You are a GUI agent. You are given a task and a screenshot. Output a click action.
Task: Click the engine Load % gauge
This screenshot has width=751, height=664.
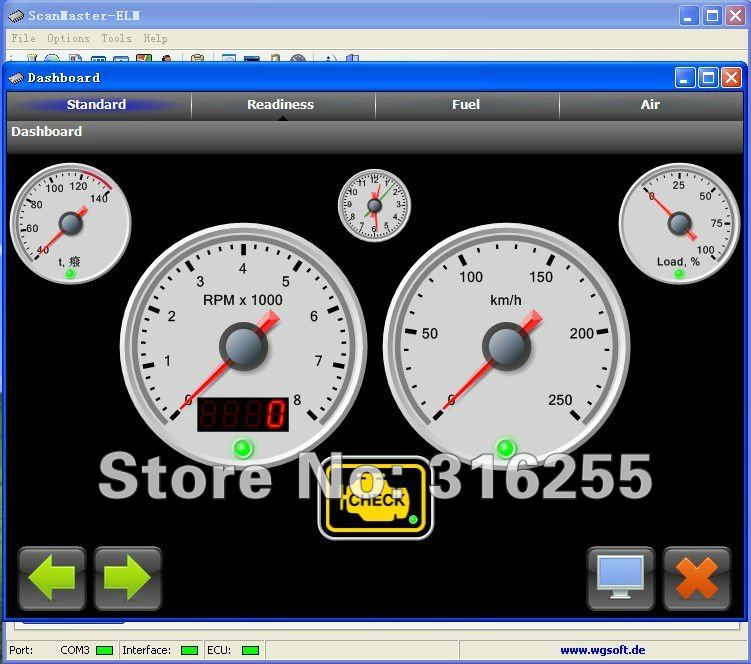click(679, 223)
